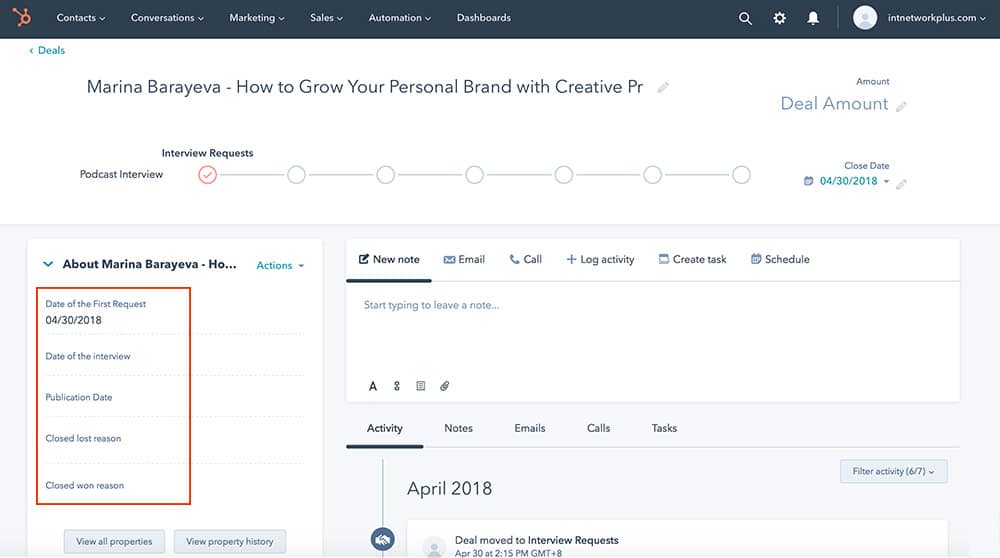Edit Date of the interview field
The height and width of the screenshot is (558, 1000).
click(x=174, y=356)
